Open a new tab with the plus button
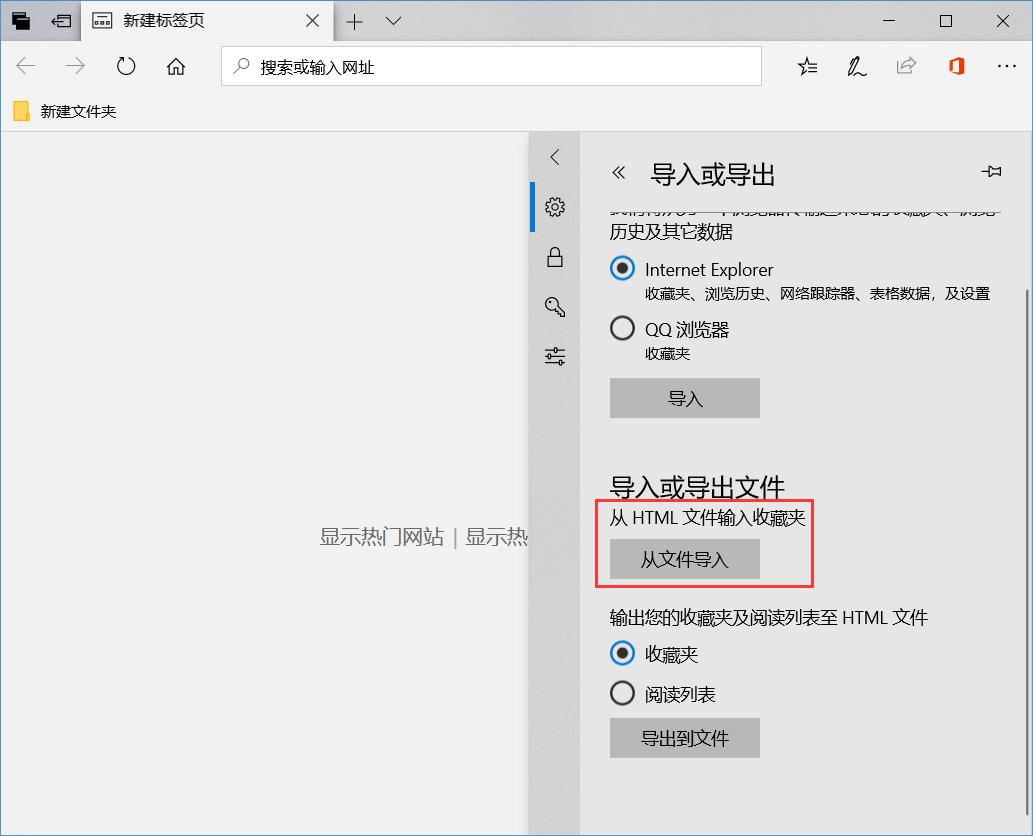Image resolution: width=1033 pixels, height=836 pixels. pos(355,21)
